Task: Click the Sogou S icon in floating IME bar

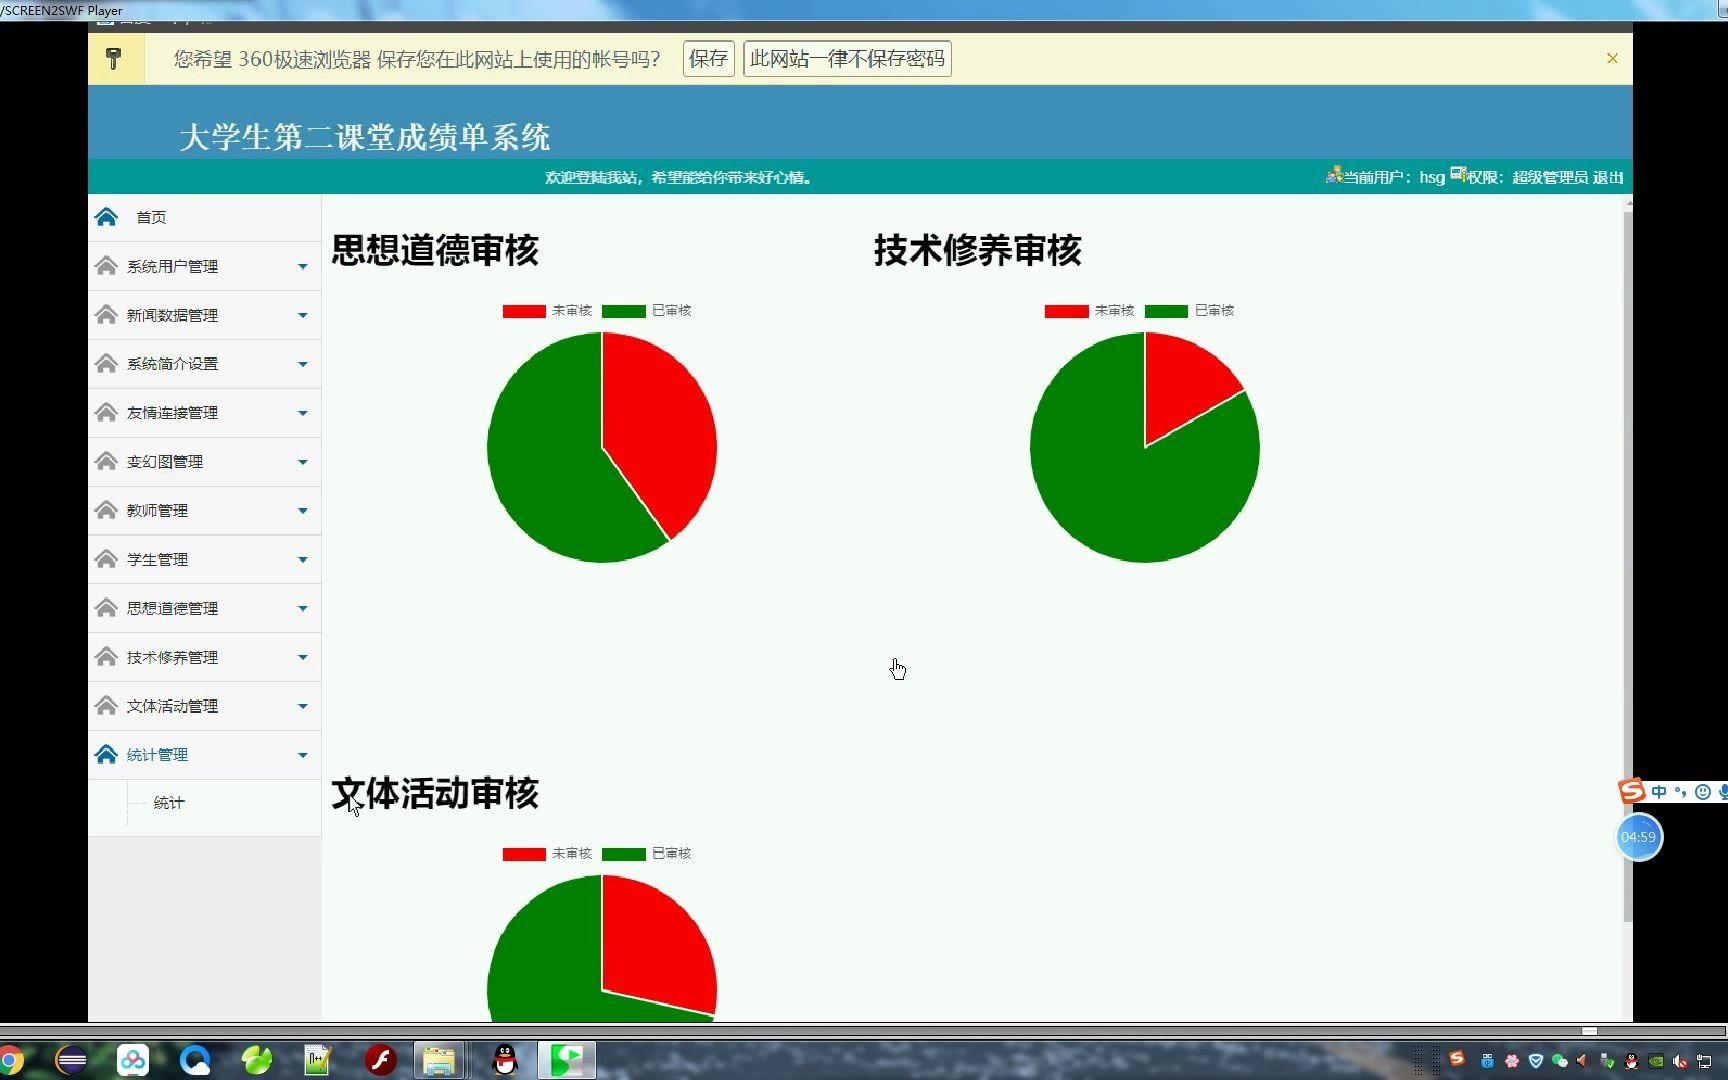Action: click(1632, 791)
